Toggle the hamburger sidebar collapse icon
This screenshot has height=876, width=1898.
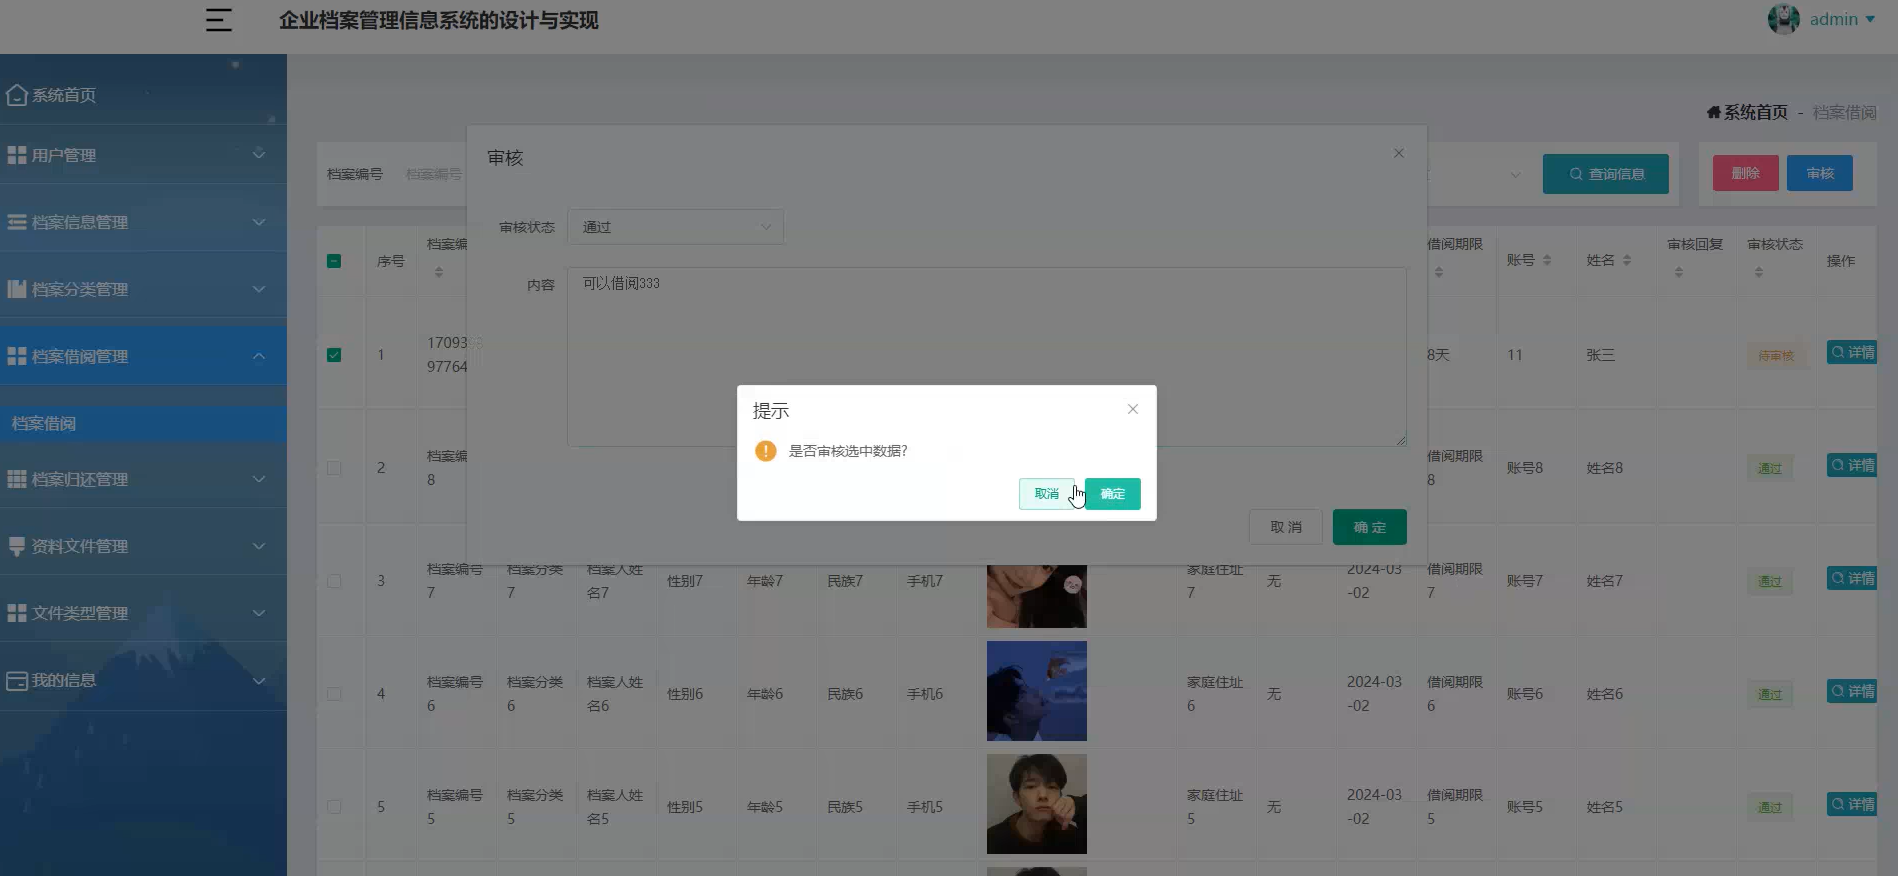pyautogui.click(x=219, y=20)
